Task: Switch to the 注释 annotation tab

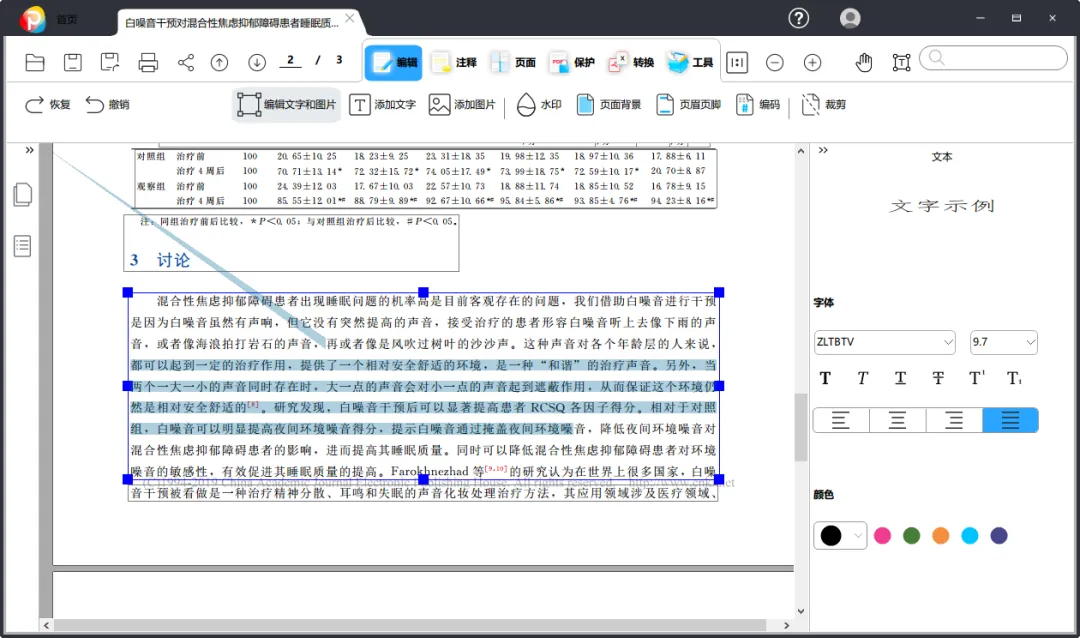Action: coord(454,63)
